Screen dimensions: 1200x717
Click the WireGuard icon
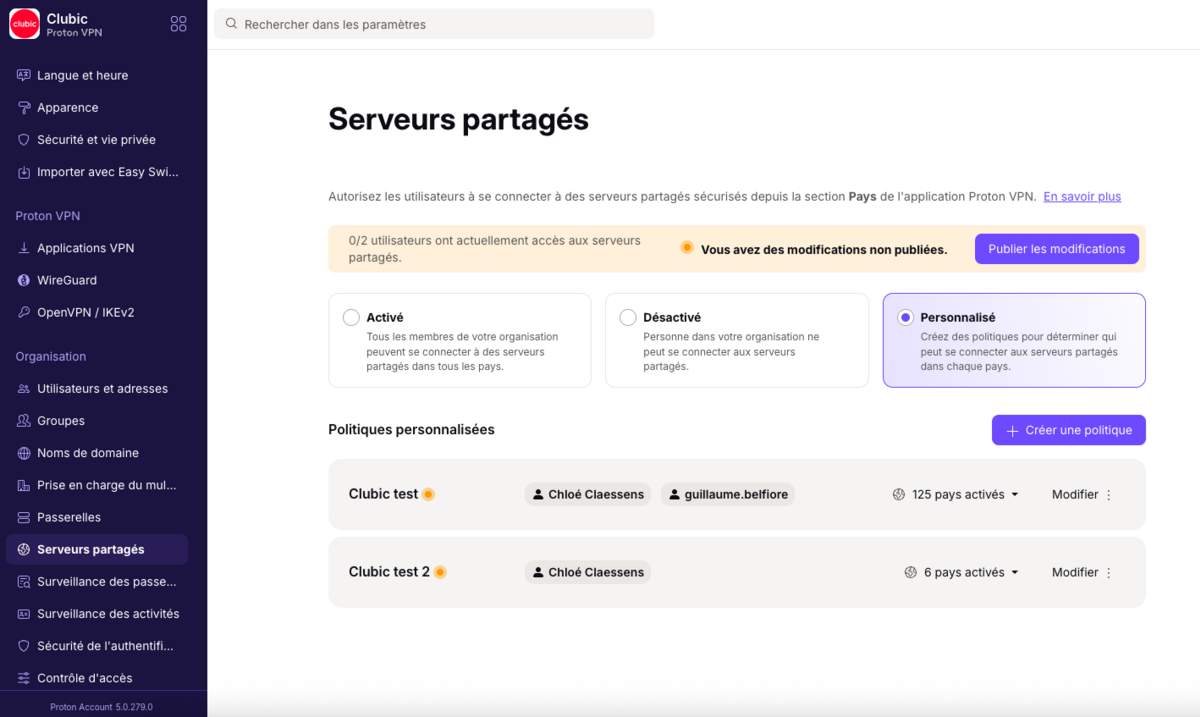24,280
